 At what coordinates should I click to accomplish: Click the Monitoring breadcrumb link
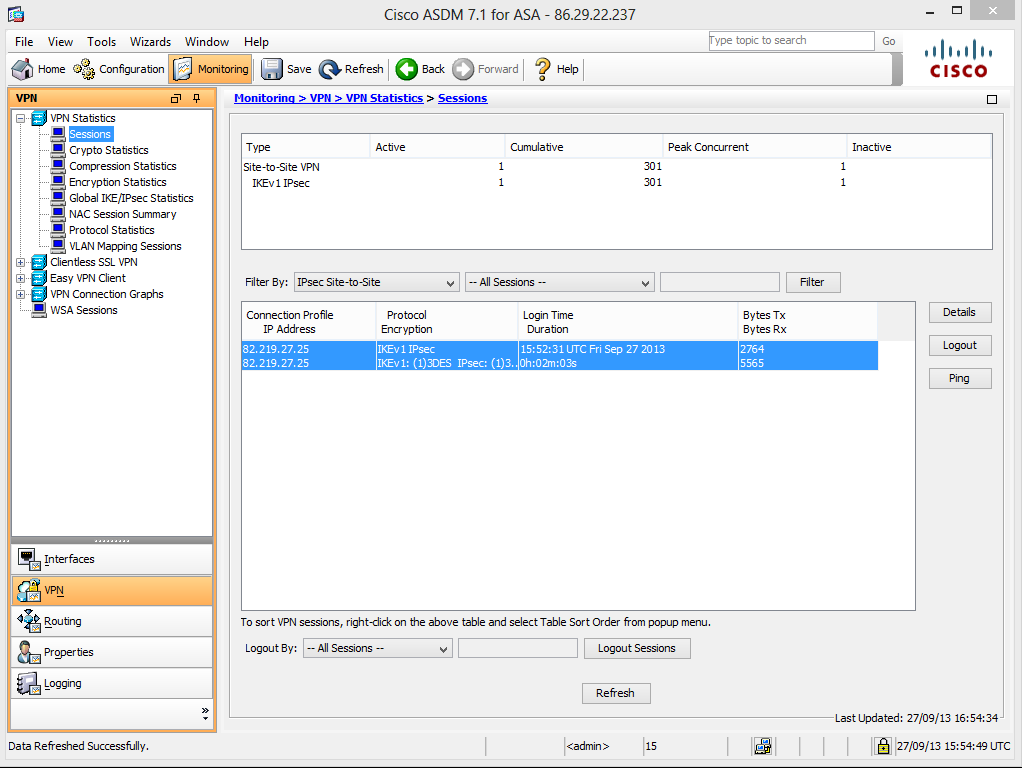click(264, 98)
